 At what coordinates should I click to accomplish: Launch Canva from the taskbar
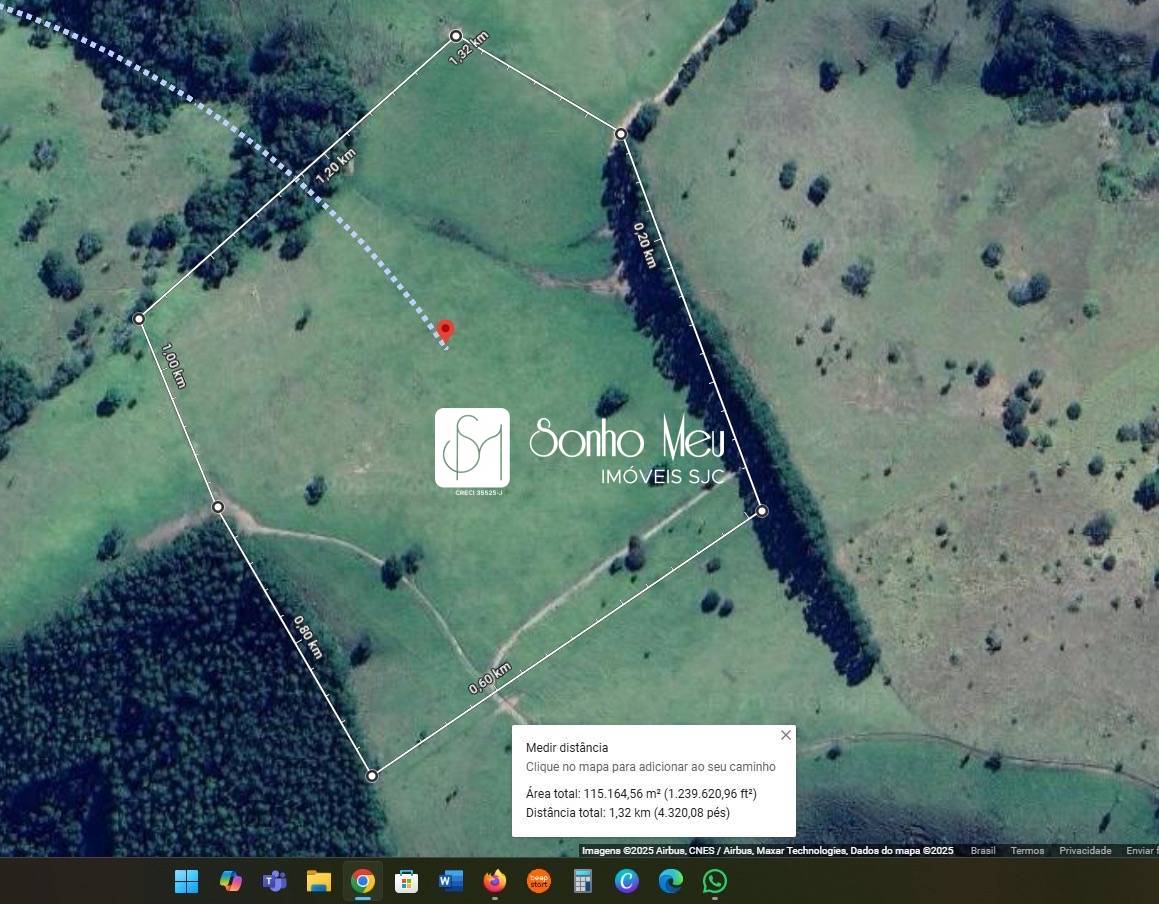coord(627,881)
